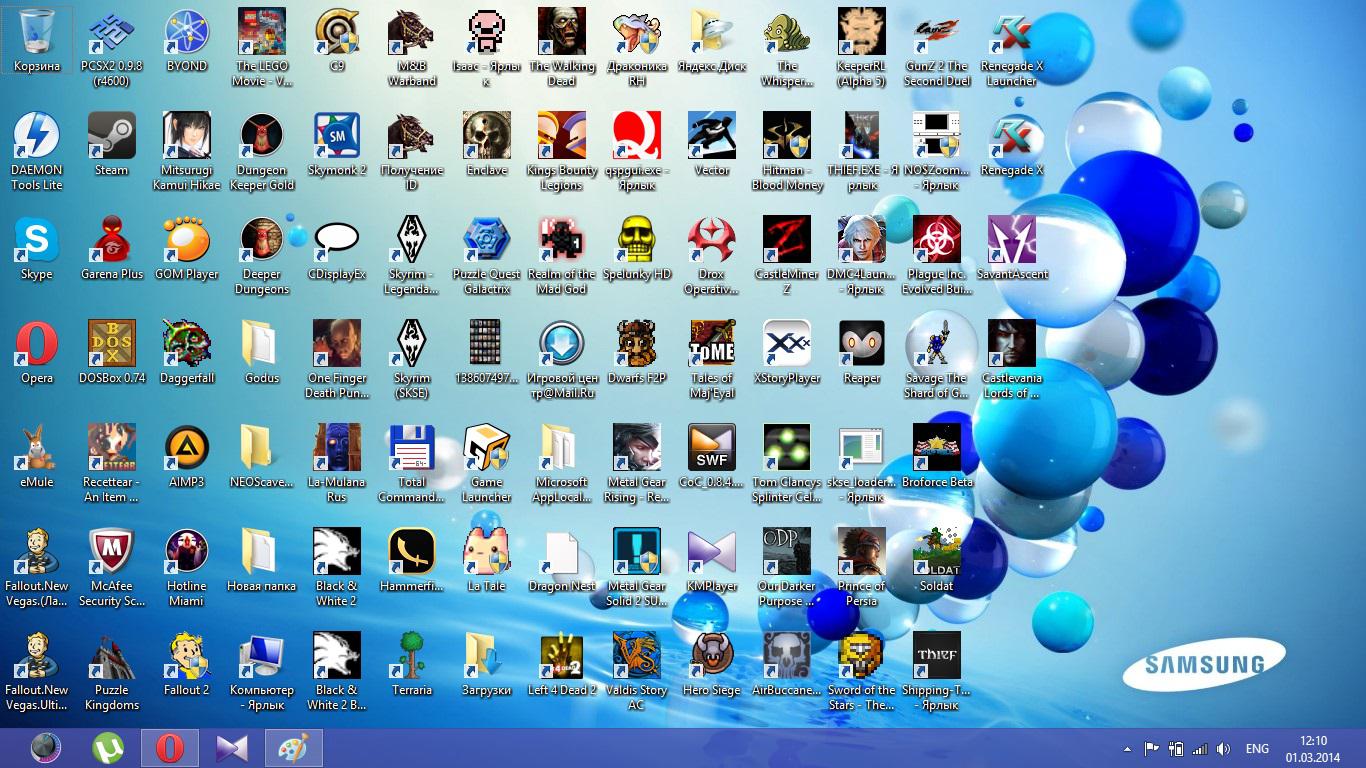Image resolution: width=1366 pixels, height=768 pixels.
Task: Open the DOSBox 0.74 shortcut
Action: point(111,345)
